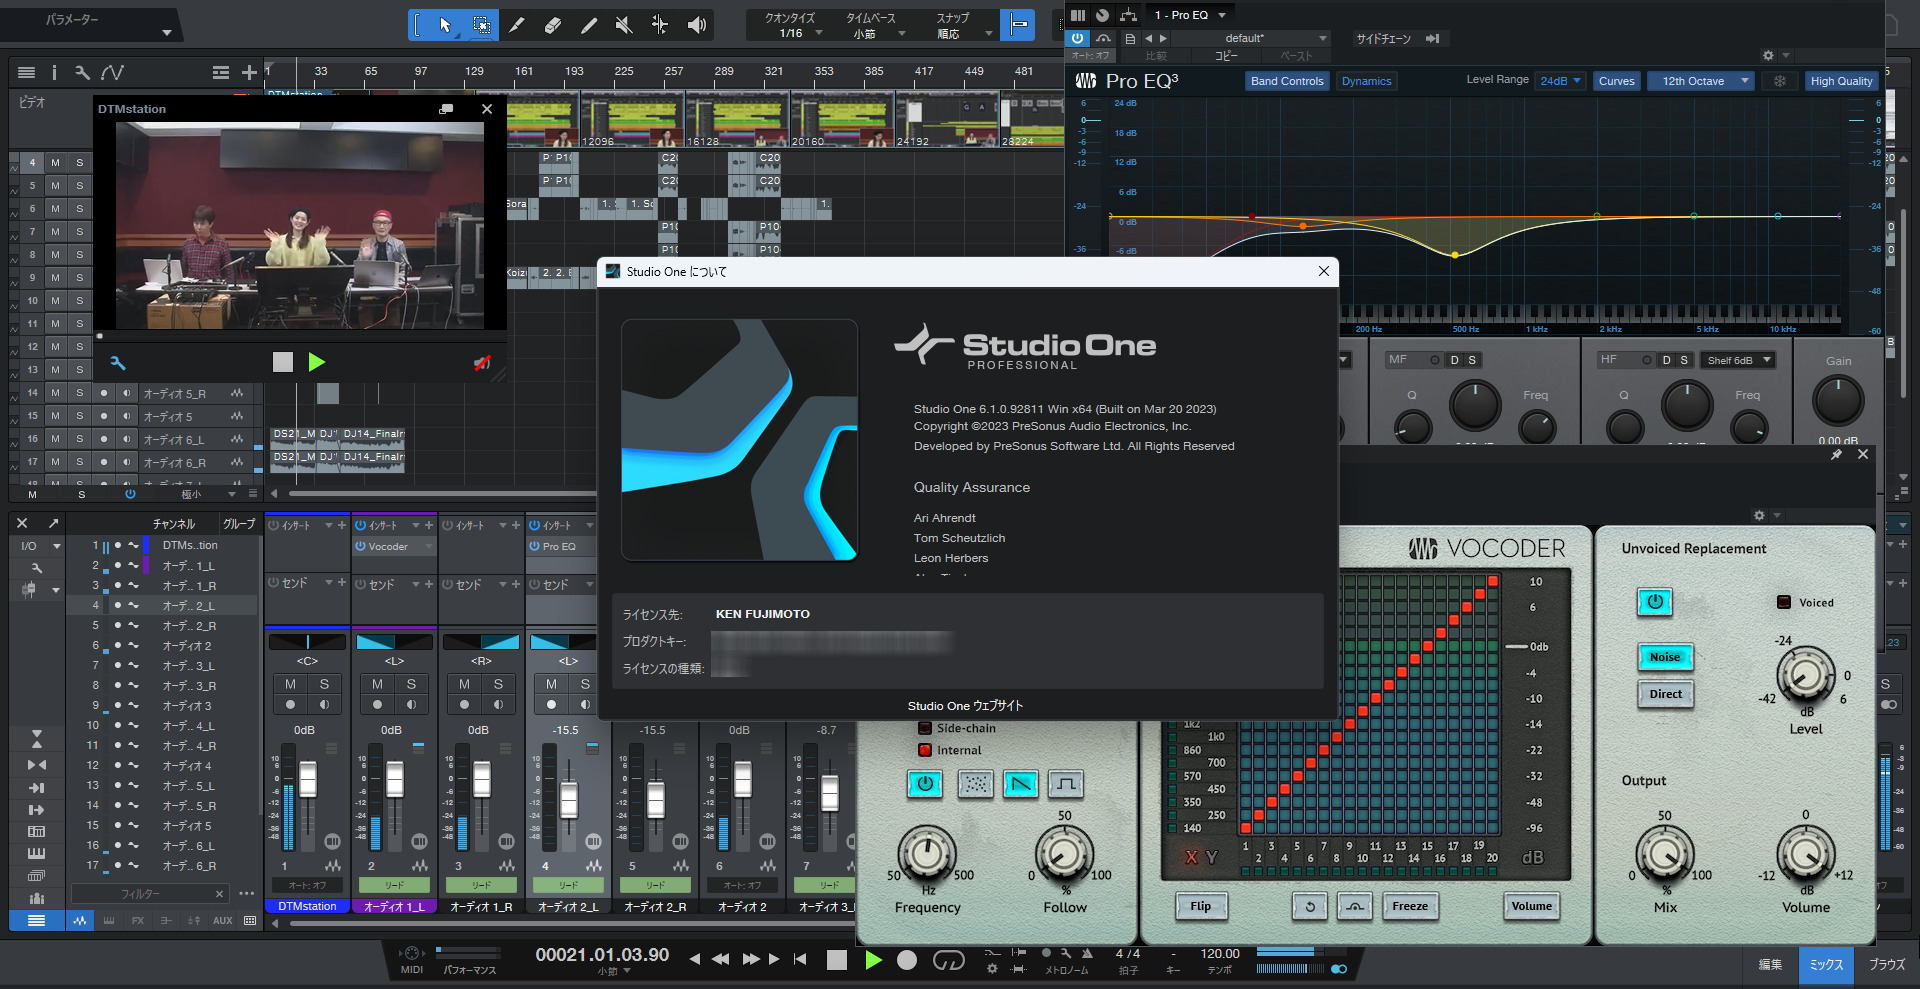Click the Vocoder matrix Volume button
1920x989 pixels.
[1531, 906]
